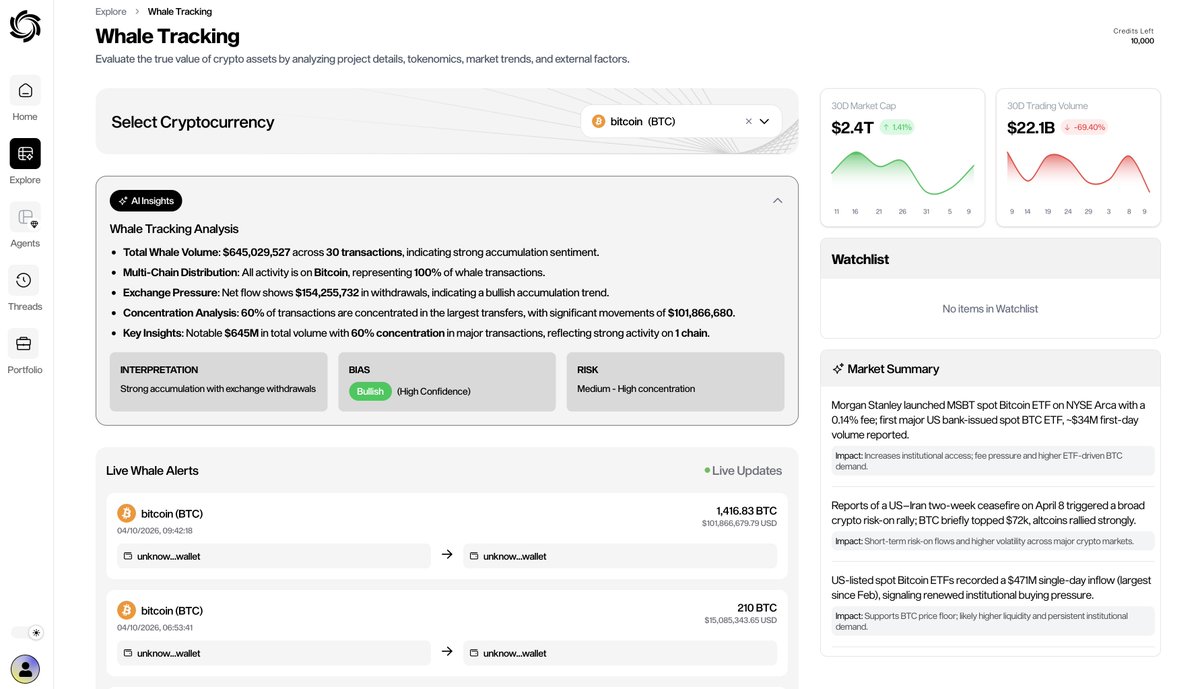
Task: Open the $471M ETF inflow news item
Action: [991, 605]
